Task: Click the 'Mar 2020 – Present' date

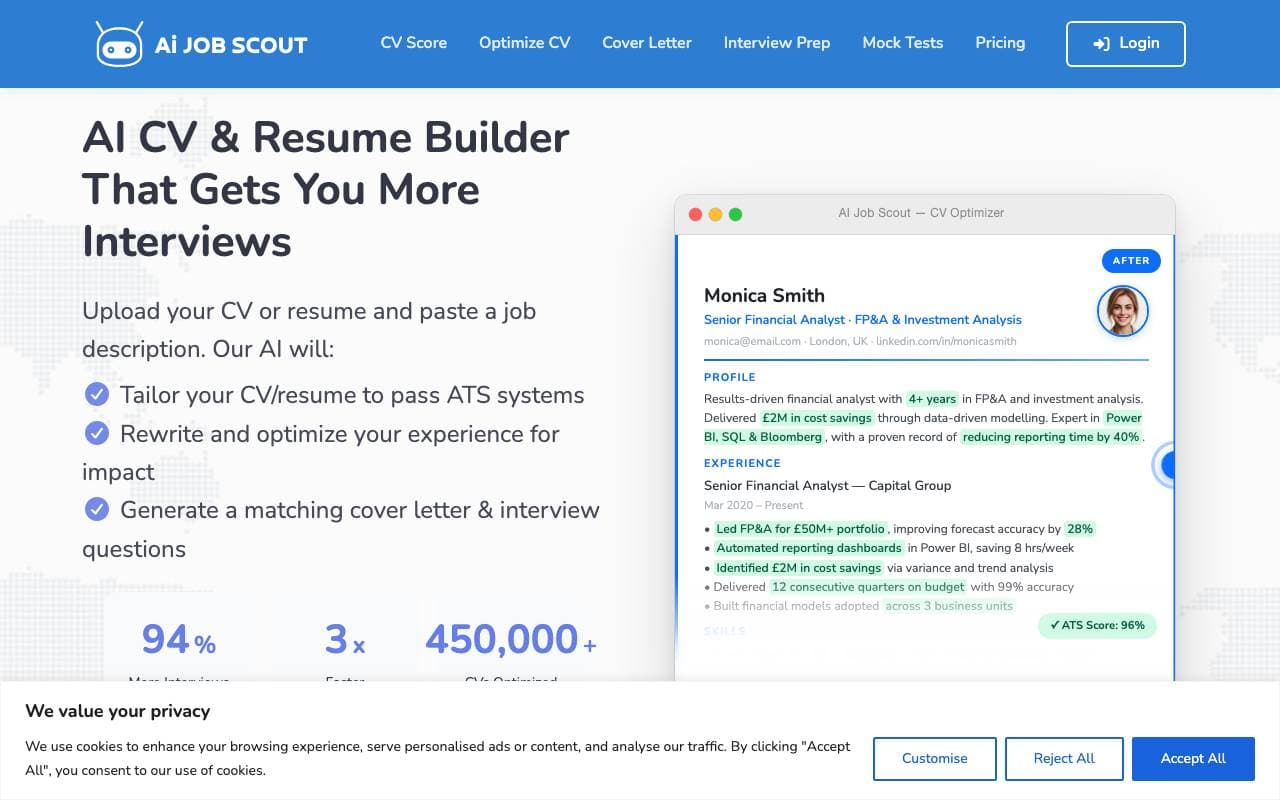Action: [x=754, y=506]
